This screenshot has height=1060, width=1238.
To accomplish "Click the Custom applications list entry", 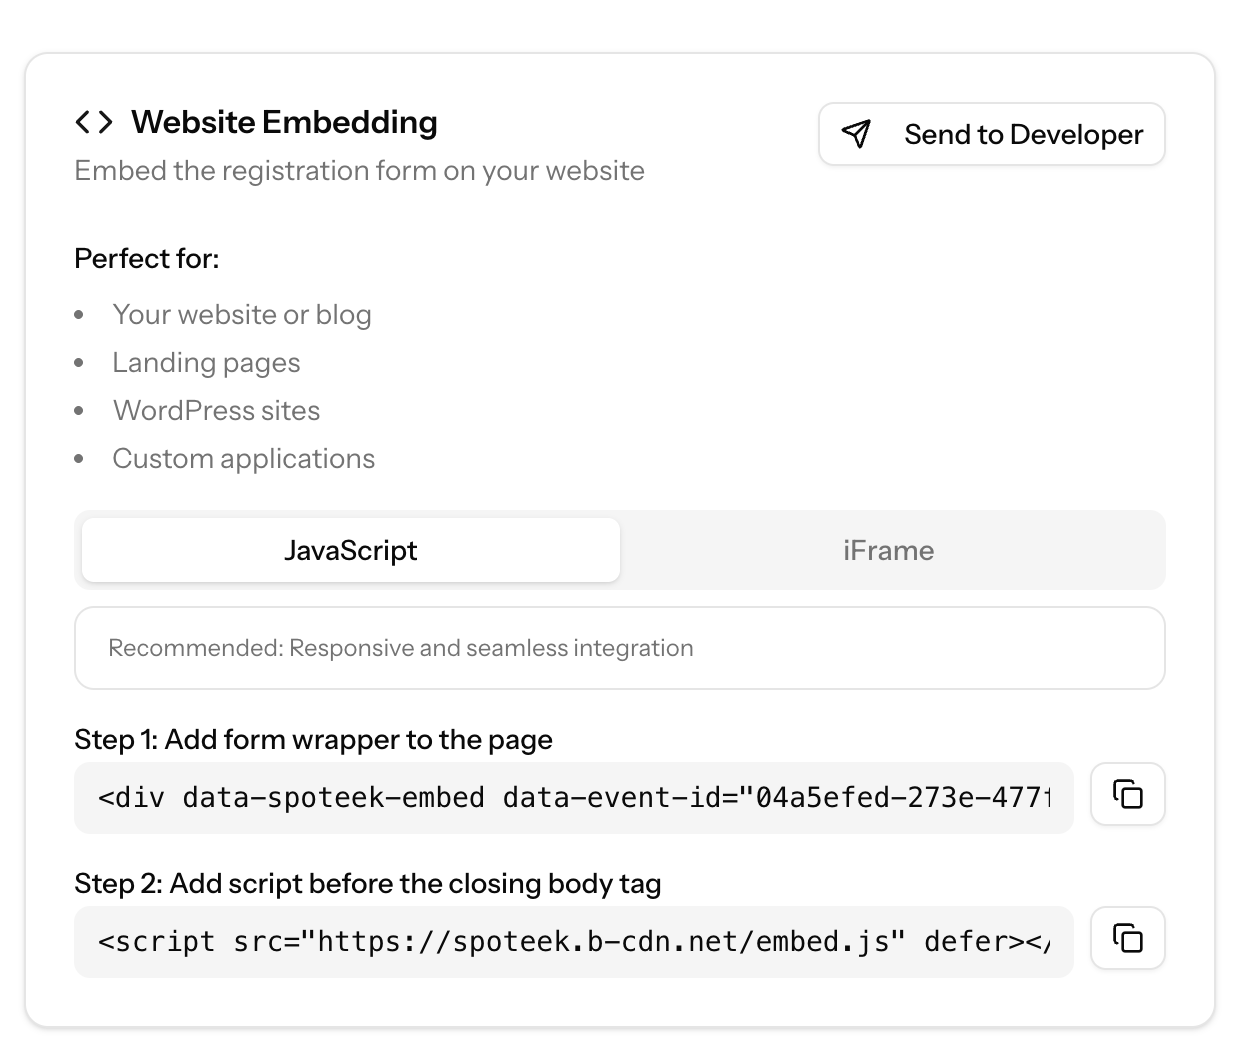I will point(244,458).
